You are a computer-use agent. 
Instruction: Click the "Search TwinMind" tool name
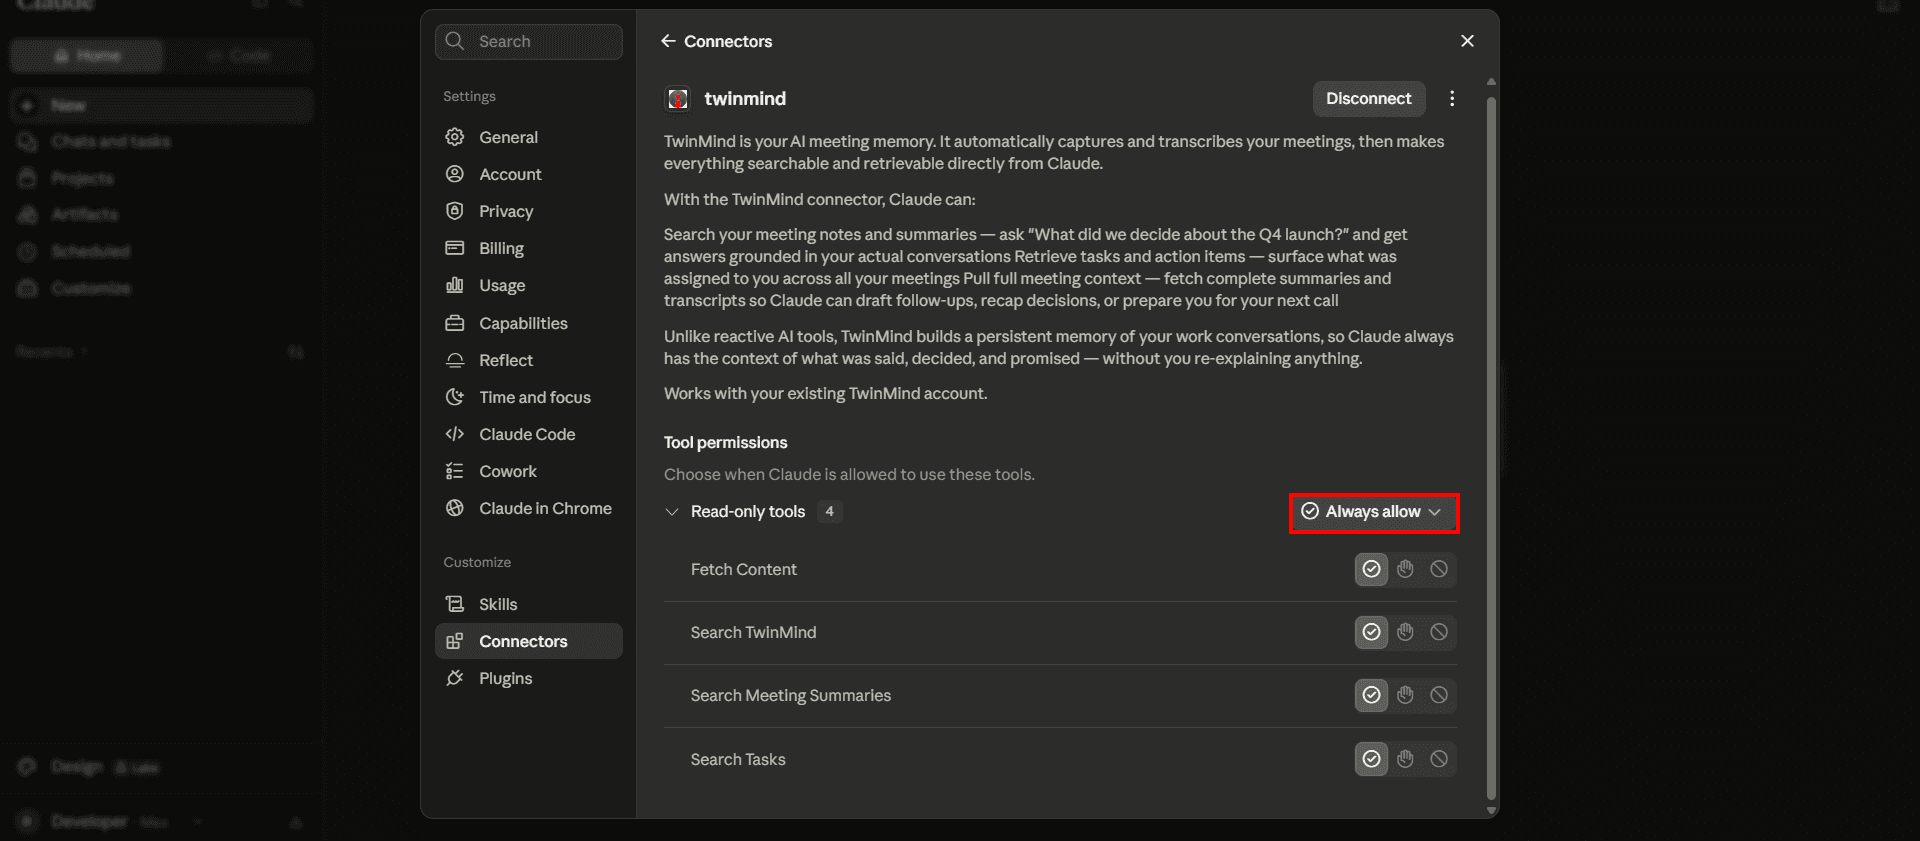(x=754, y=632)
